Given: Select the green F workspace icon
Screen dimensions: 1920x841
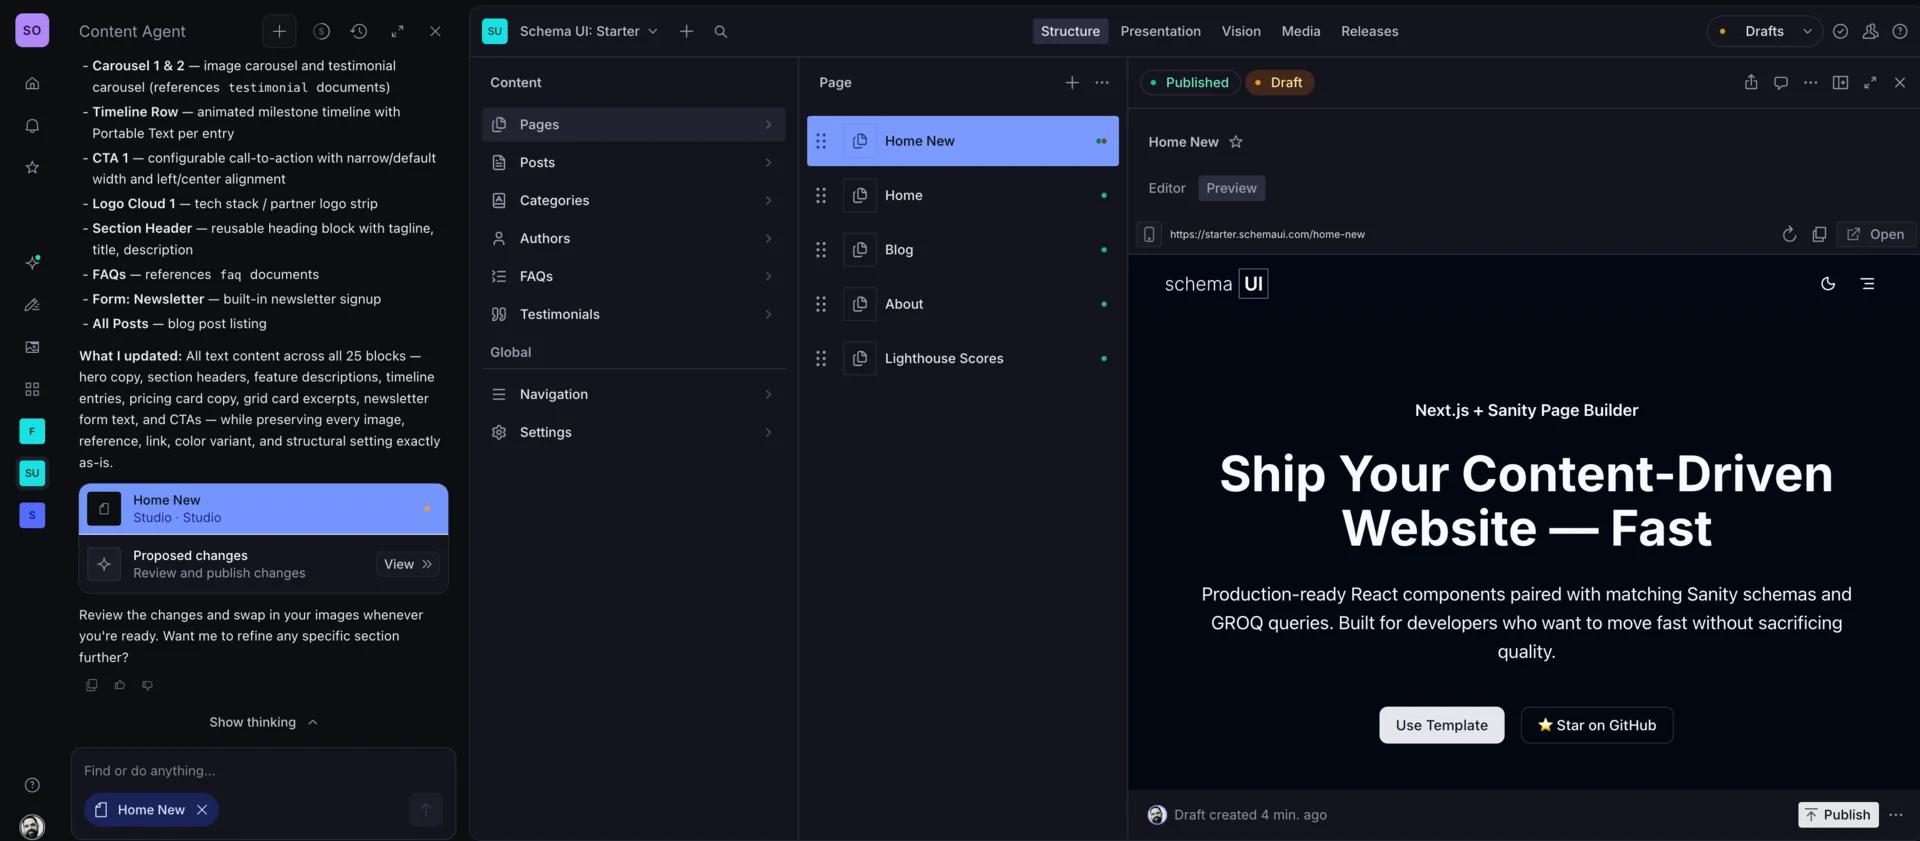Looking at the screenshot, I should (32, 431).
